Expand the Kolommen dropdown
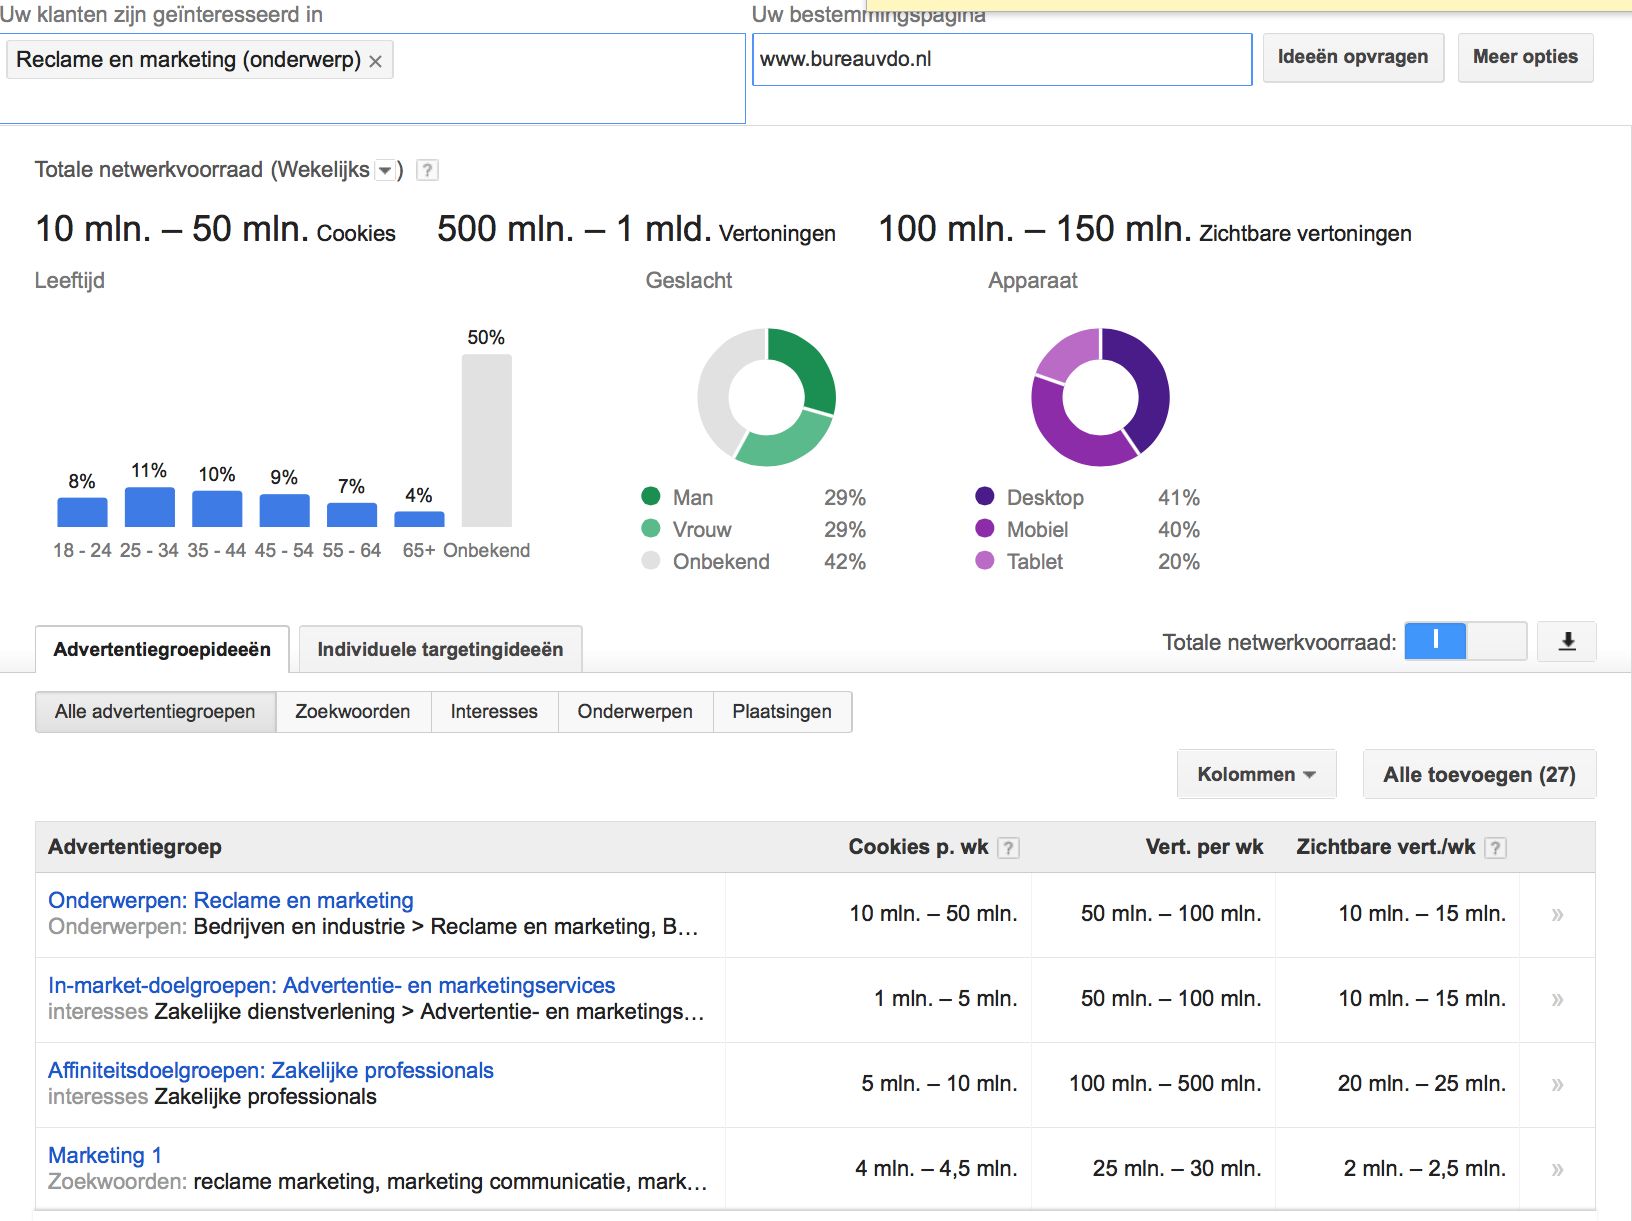Screen dimensions: 1632x1221 coord(1256,774)
